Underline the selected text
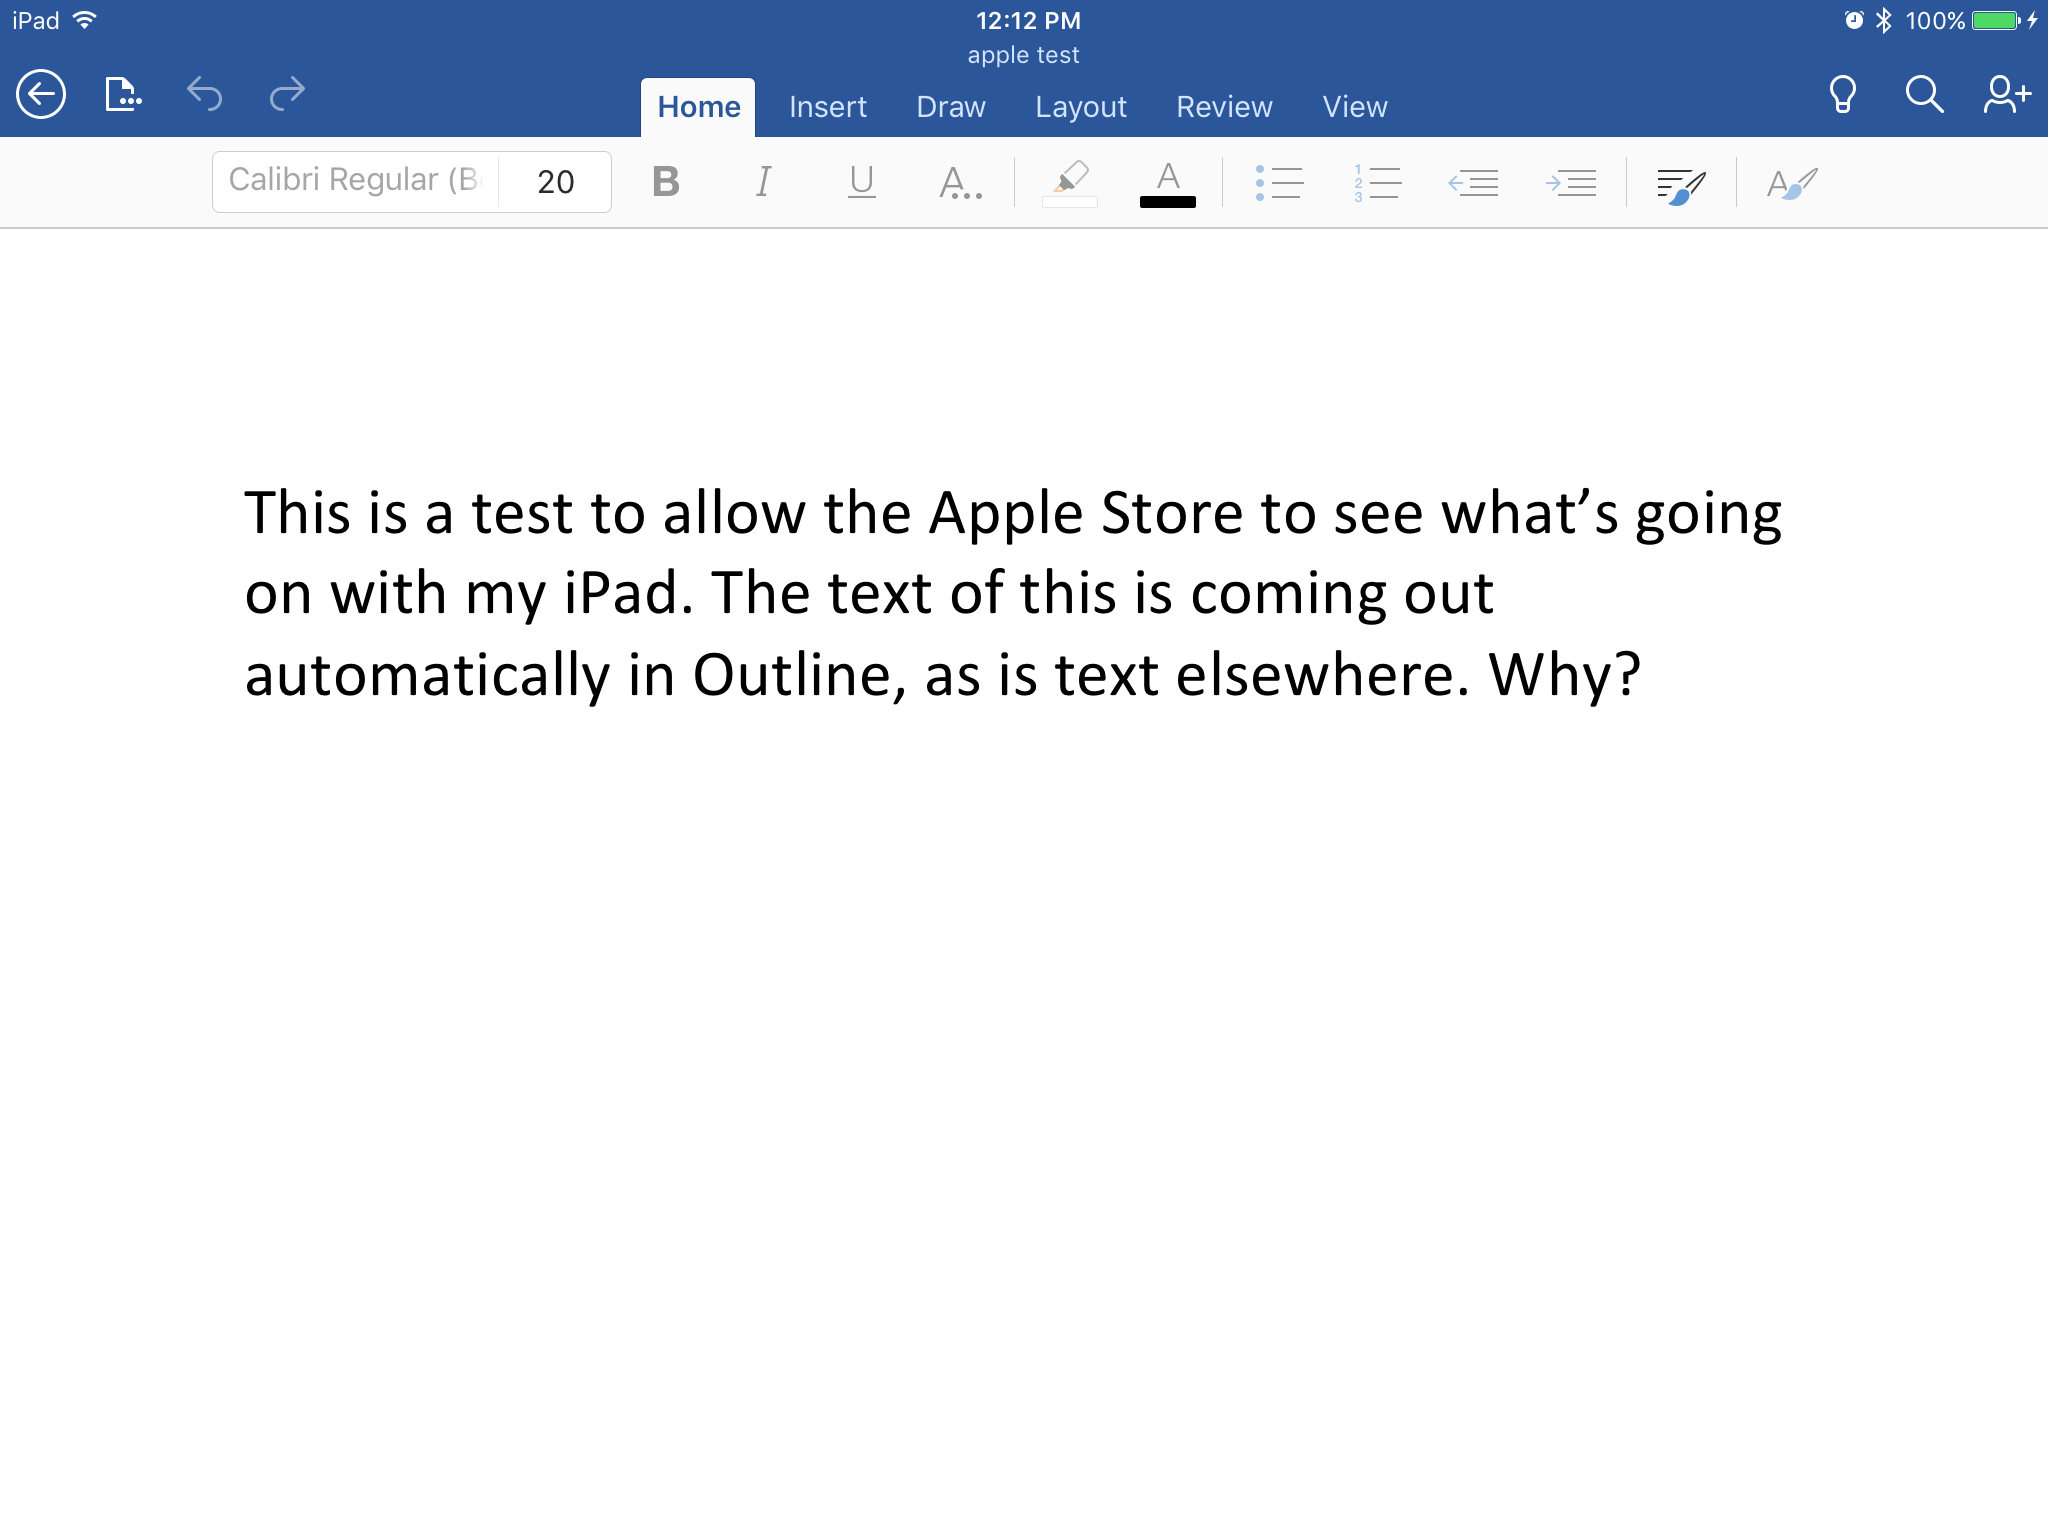The image size is (2048, 1536). point(861,181)
